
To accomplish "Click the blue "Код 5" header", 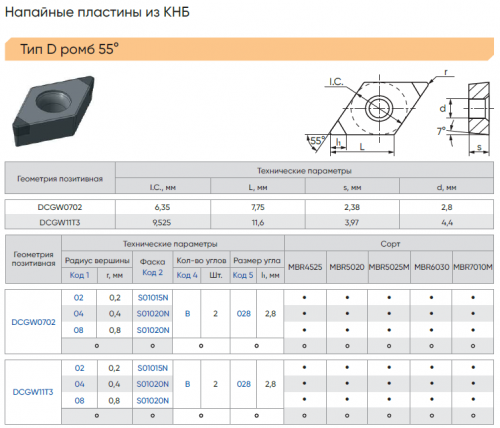I will (243, 275).
